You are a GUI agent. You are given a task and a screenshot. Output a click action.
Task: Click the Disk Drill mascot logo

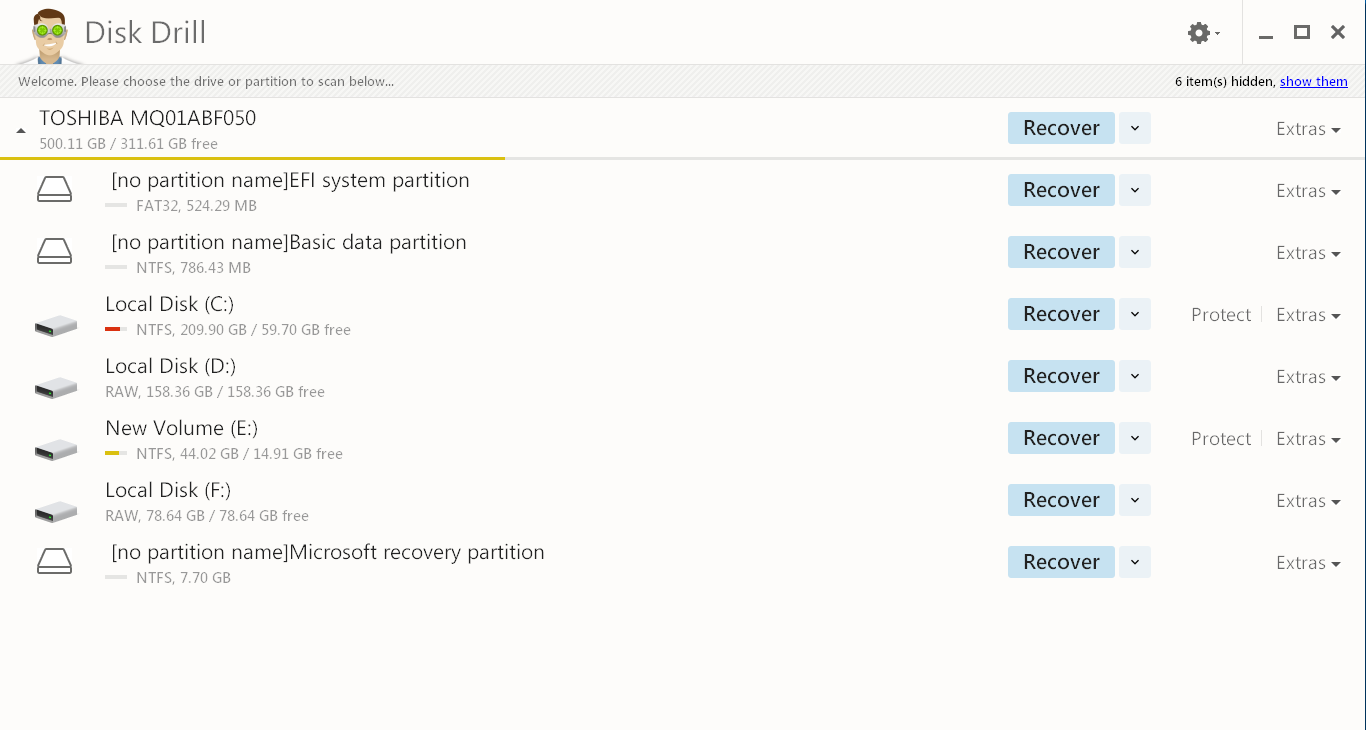coord(48,36)
